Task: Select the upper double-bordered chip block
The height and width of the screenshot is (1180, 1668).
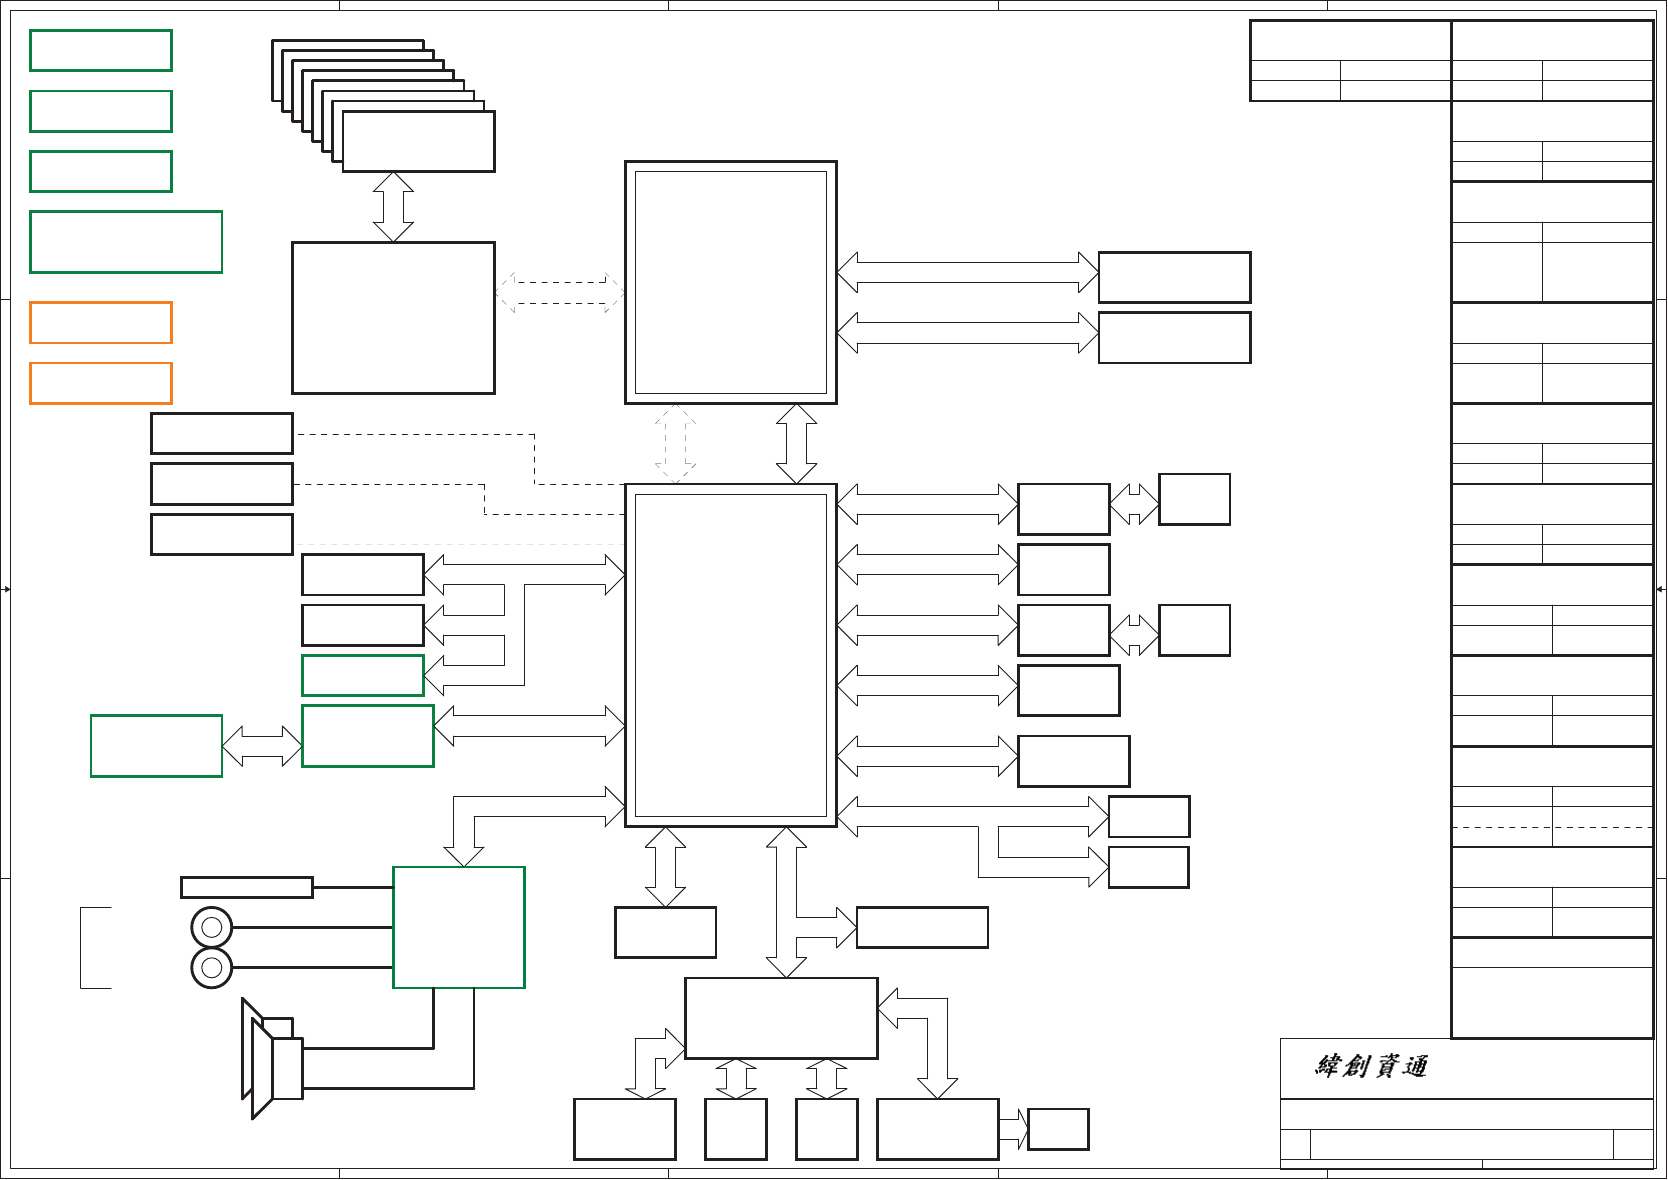Action: click(x=731, y=282)
